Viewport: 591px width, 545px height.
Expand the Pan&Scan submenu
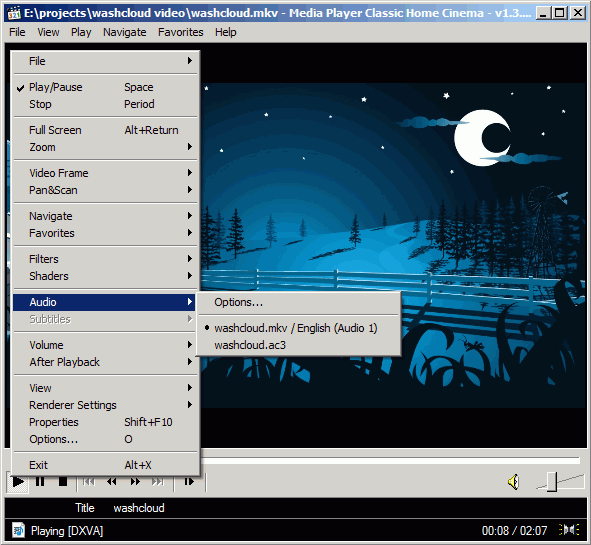point(105,190)
